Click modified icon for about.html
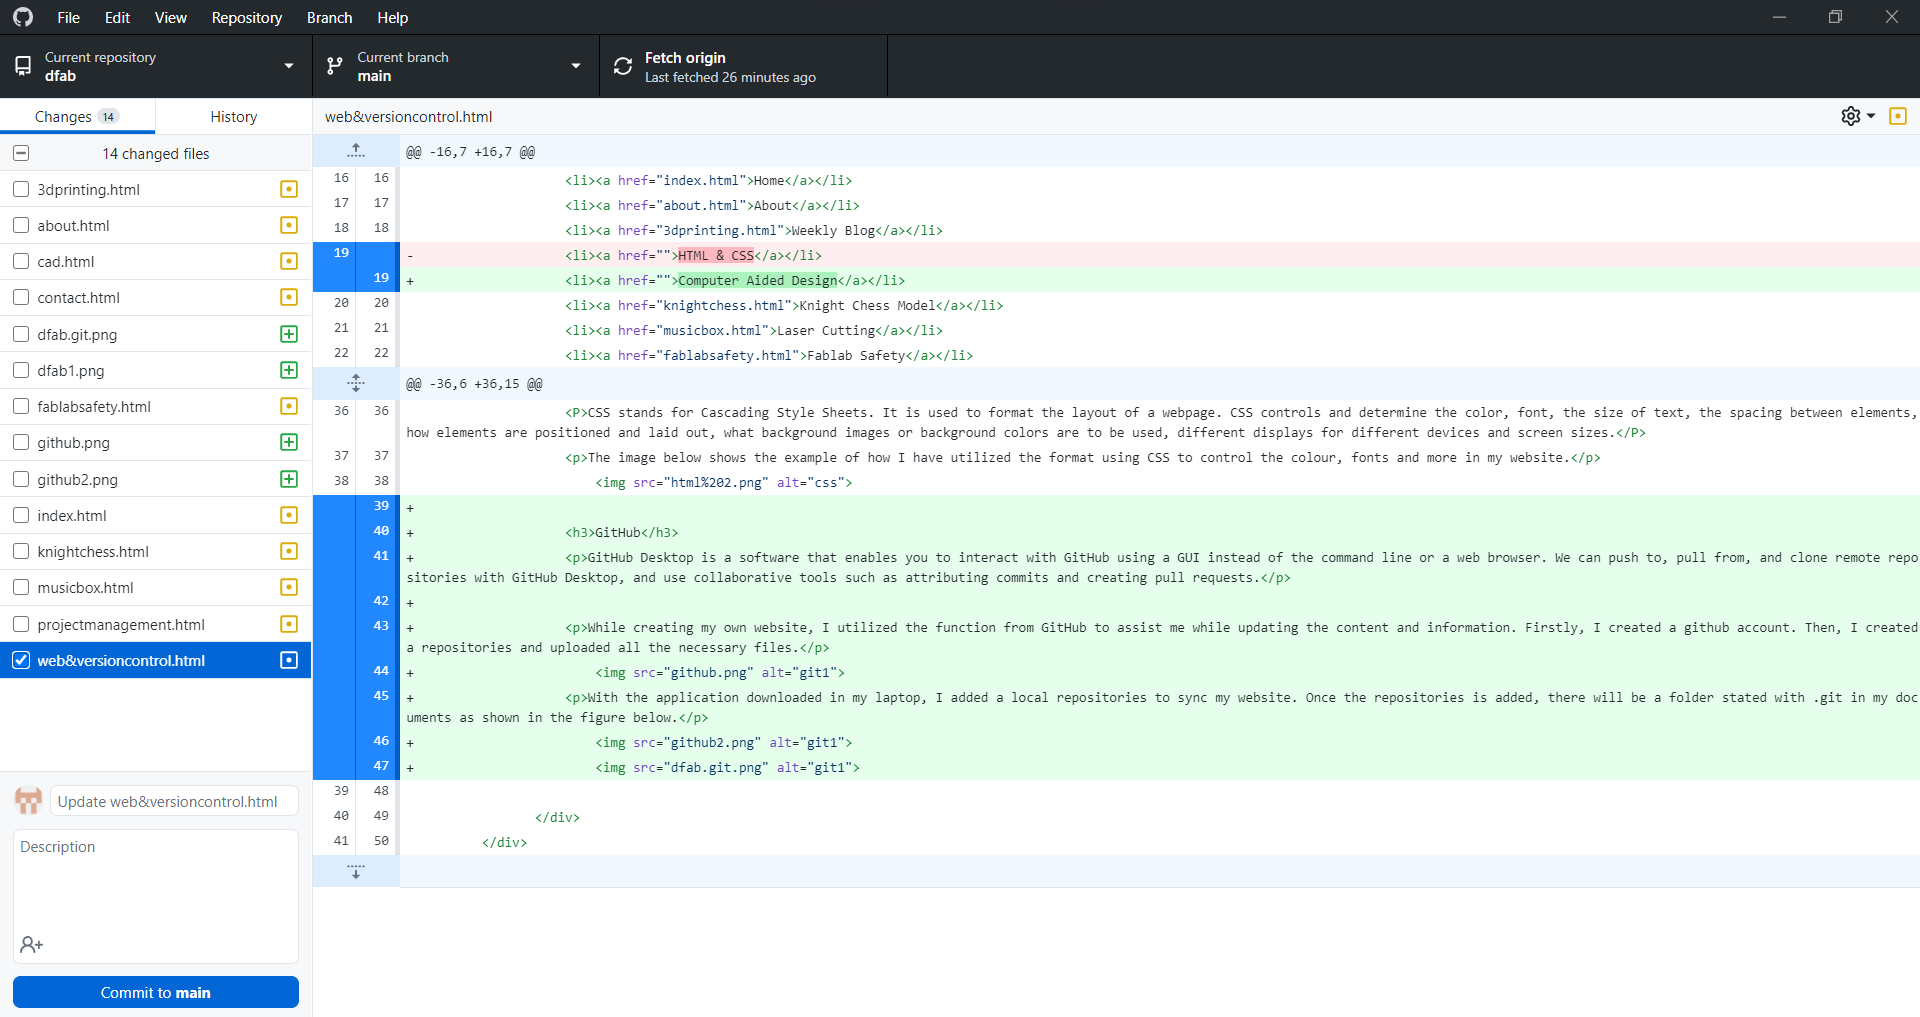Image resolution: width=1920 pixels, height=1017 pixels. pos(289,225)
